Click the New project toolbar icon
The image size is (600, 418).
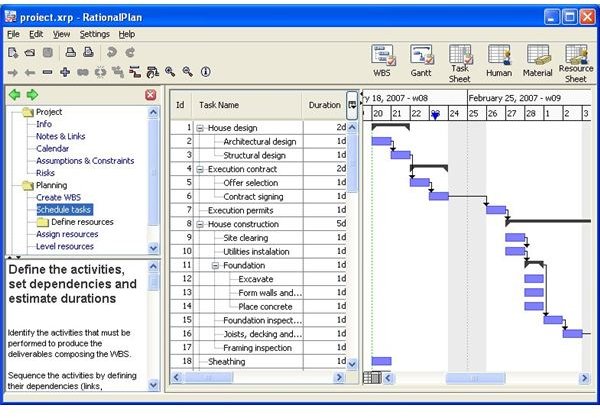13,52
